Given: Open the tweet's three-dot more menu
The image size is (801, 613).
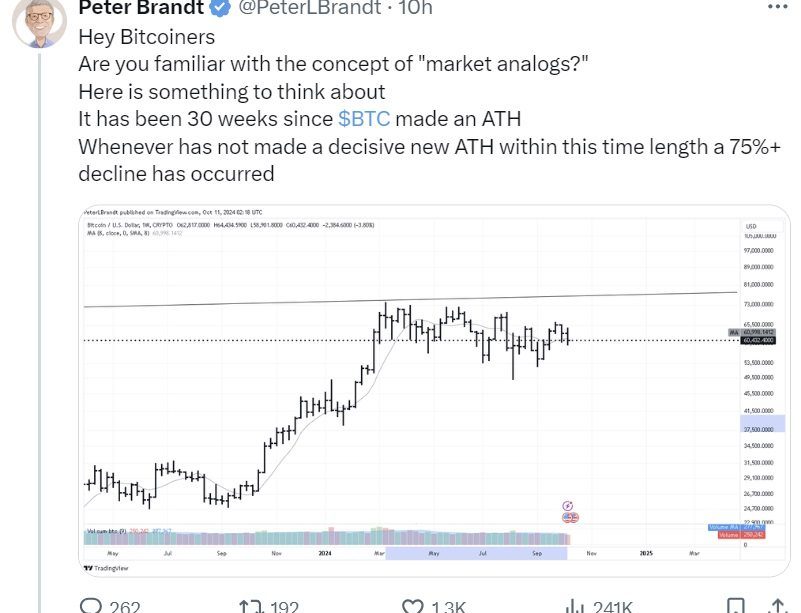Looking at the screenshot, I should click(x=778, y=7).
